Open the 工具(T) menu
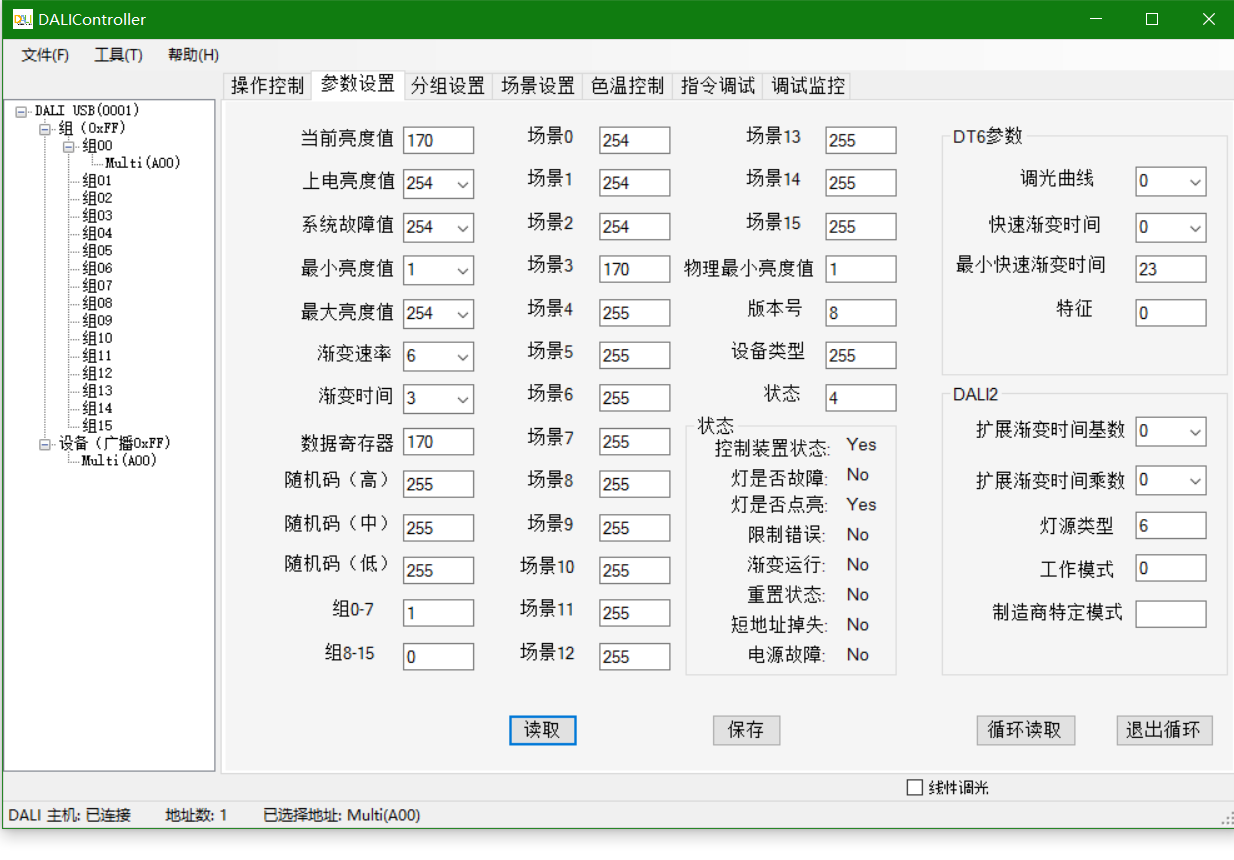Screen dimensions: 1234x860 [118, 55]
